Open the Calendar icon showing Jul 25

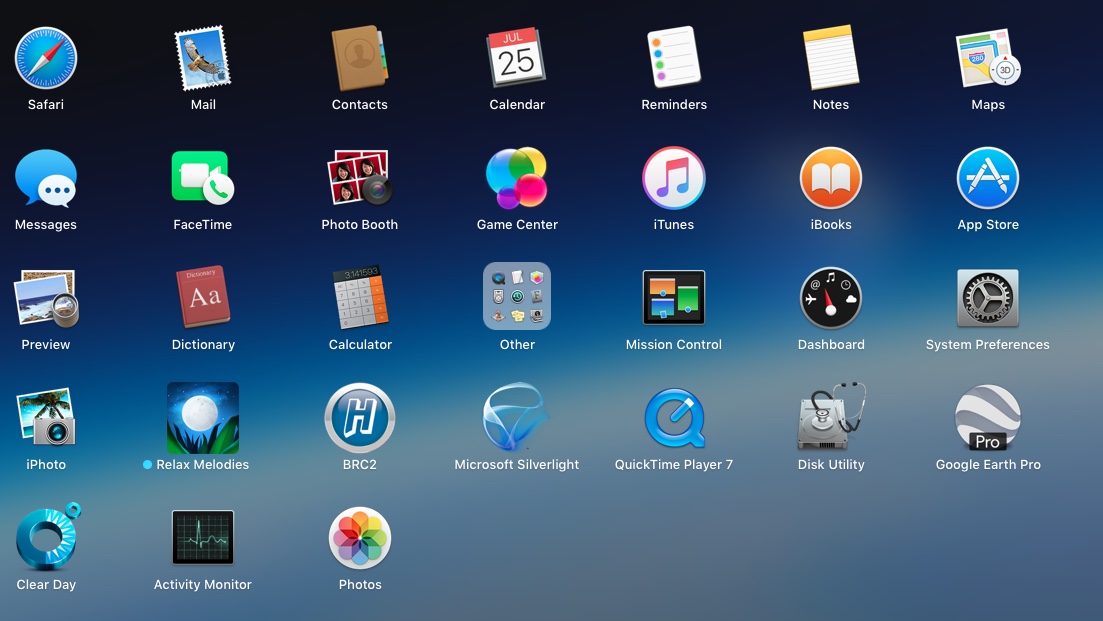click(x=516, y=58)
